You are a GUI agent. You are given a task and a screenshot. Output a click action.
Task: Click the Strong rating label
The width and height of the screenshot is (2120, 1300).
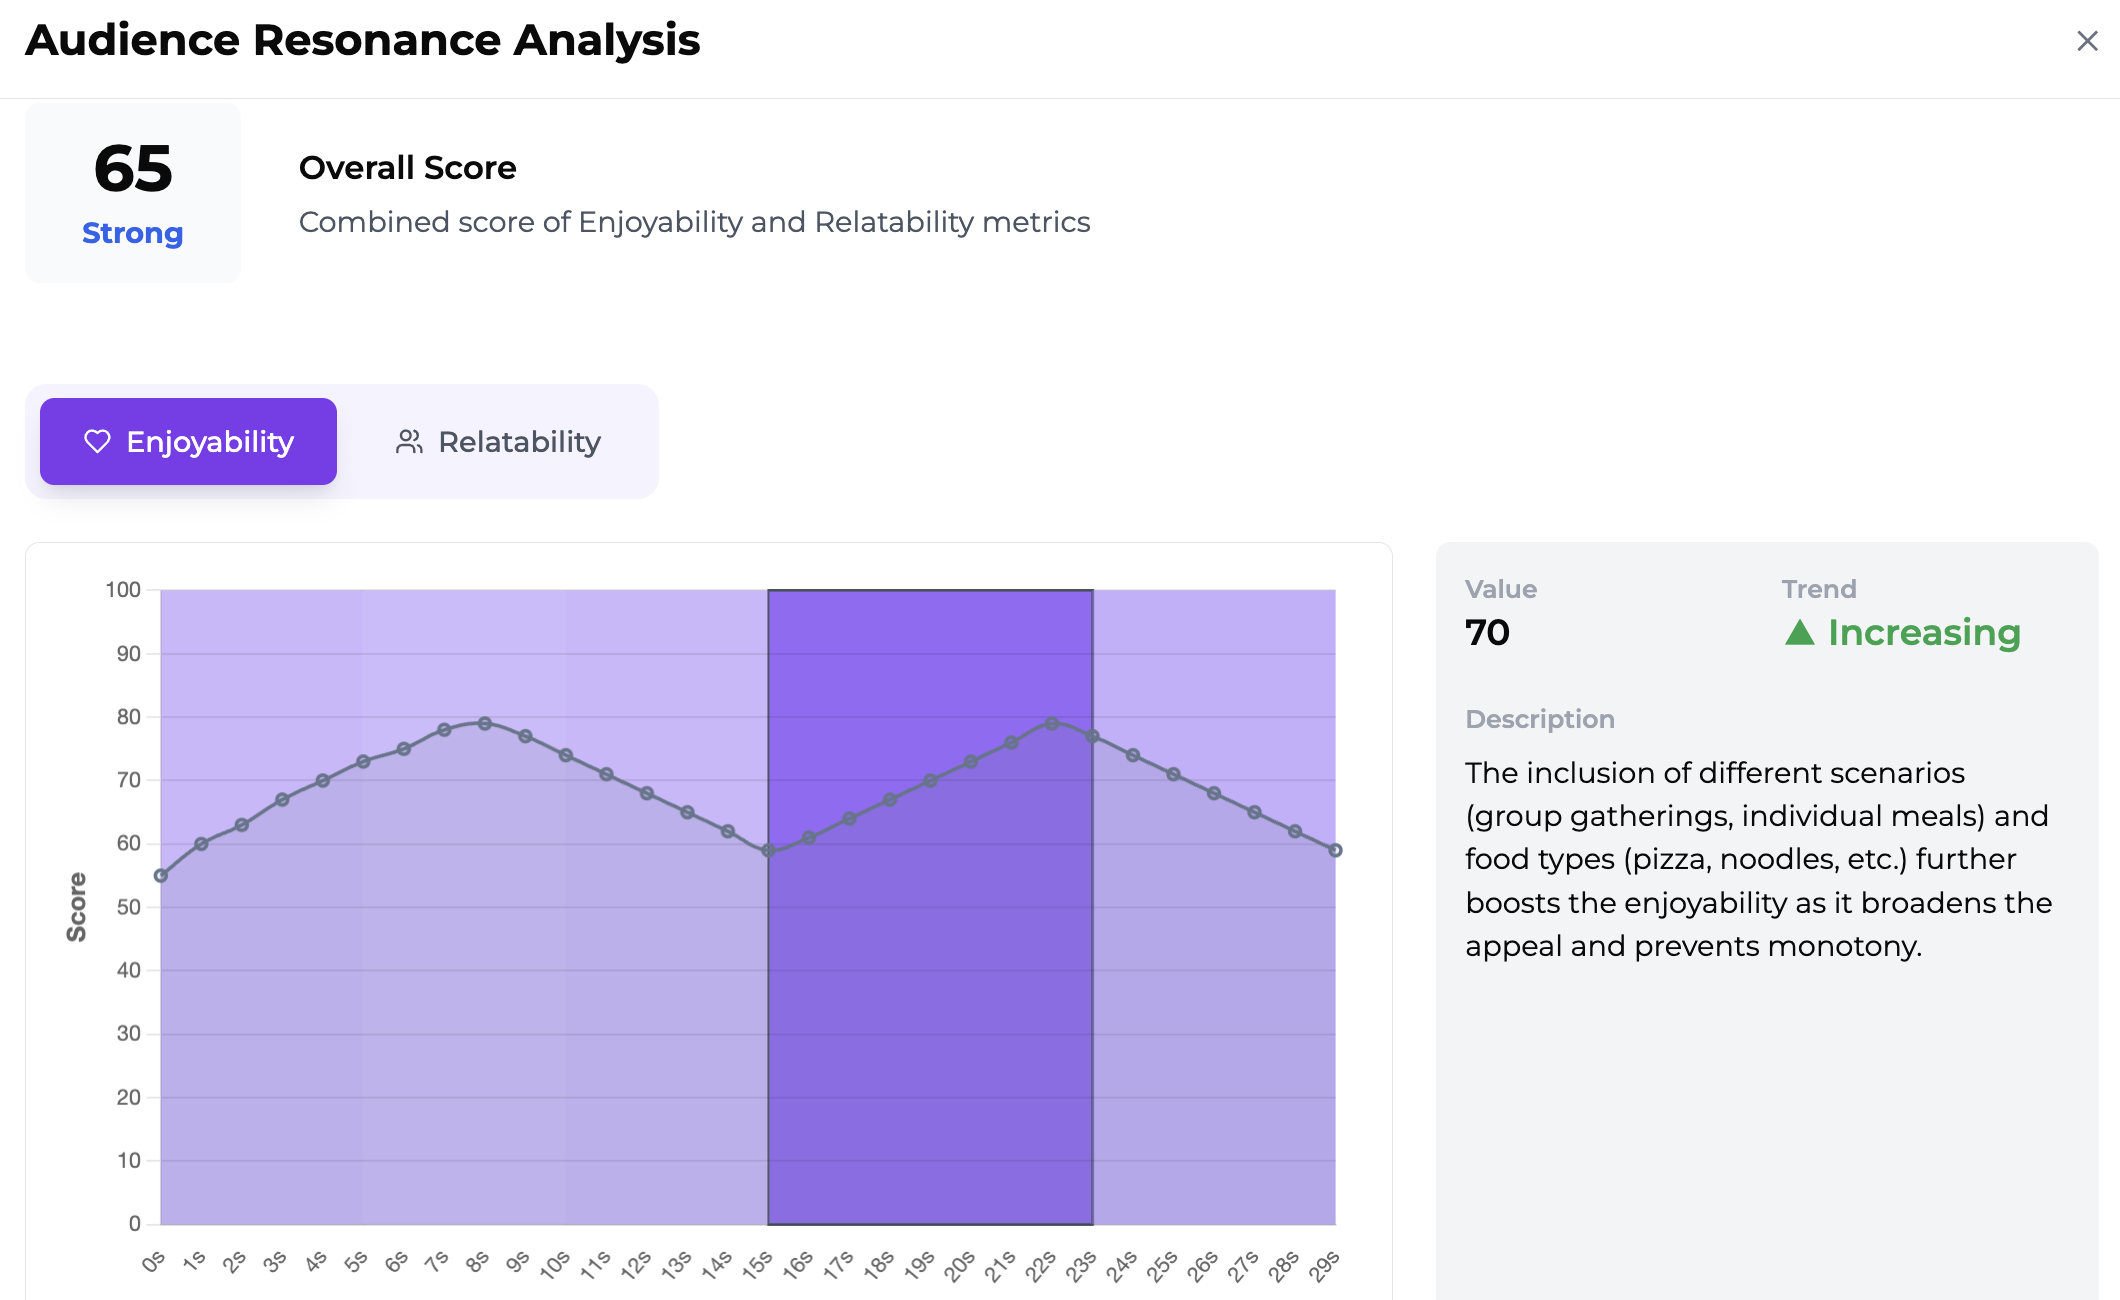click(133, 233)
